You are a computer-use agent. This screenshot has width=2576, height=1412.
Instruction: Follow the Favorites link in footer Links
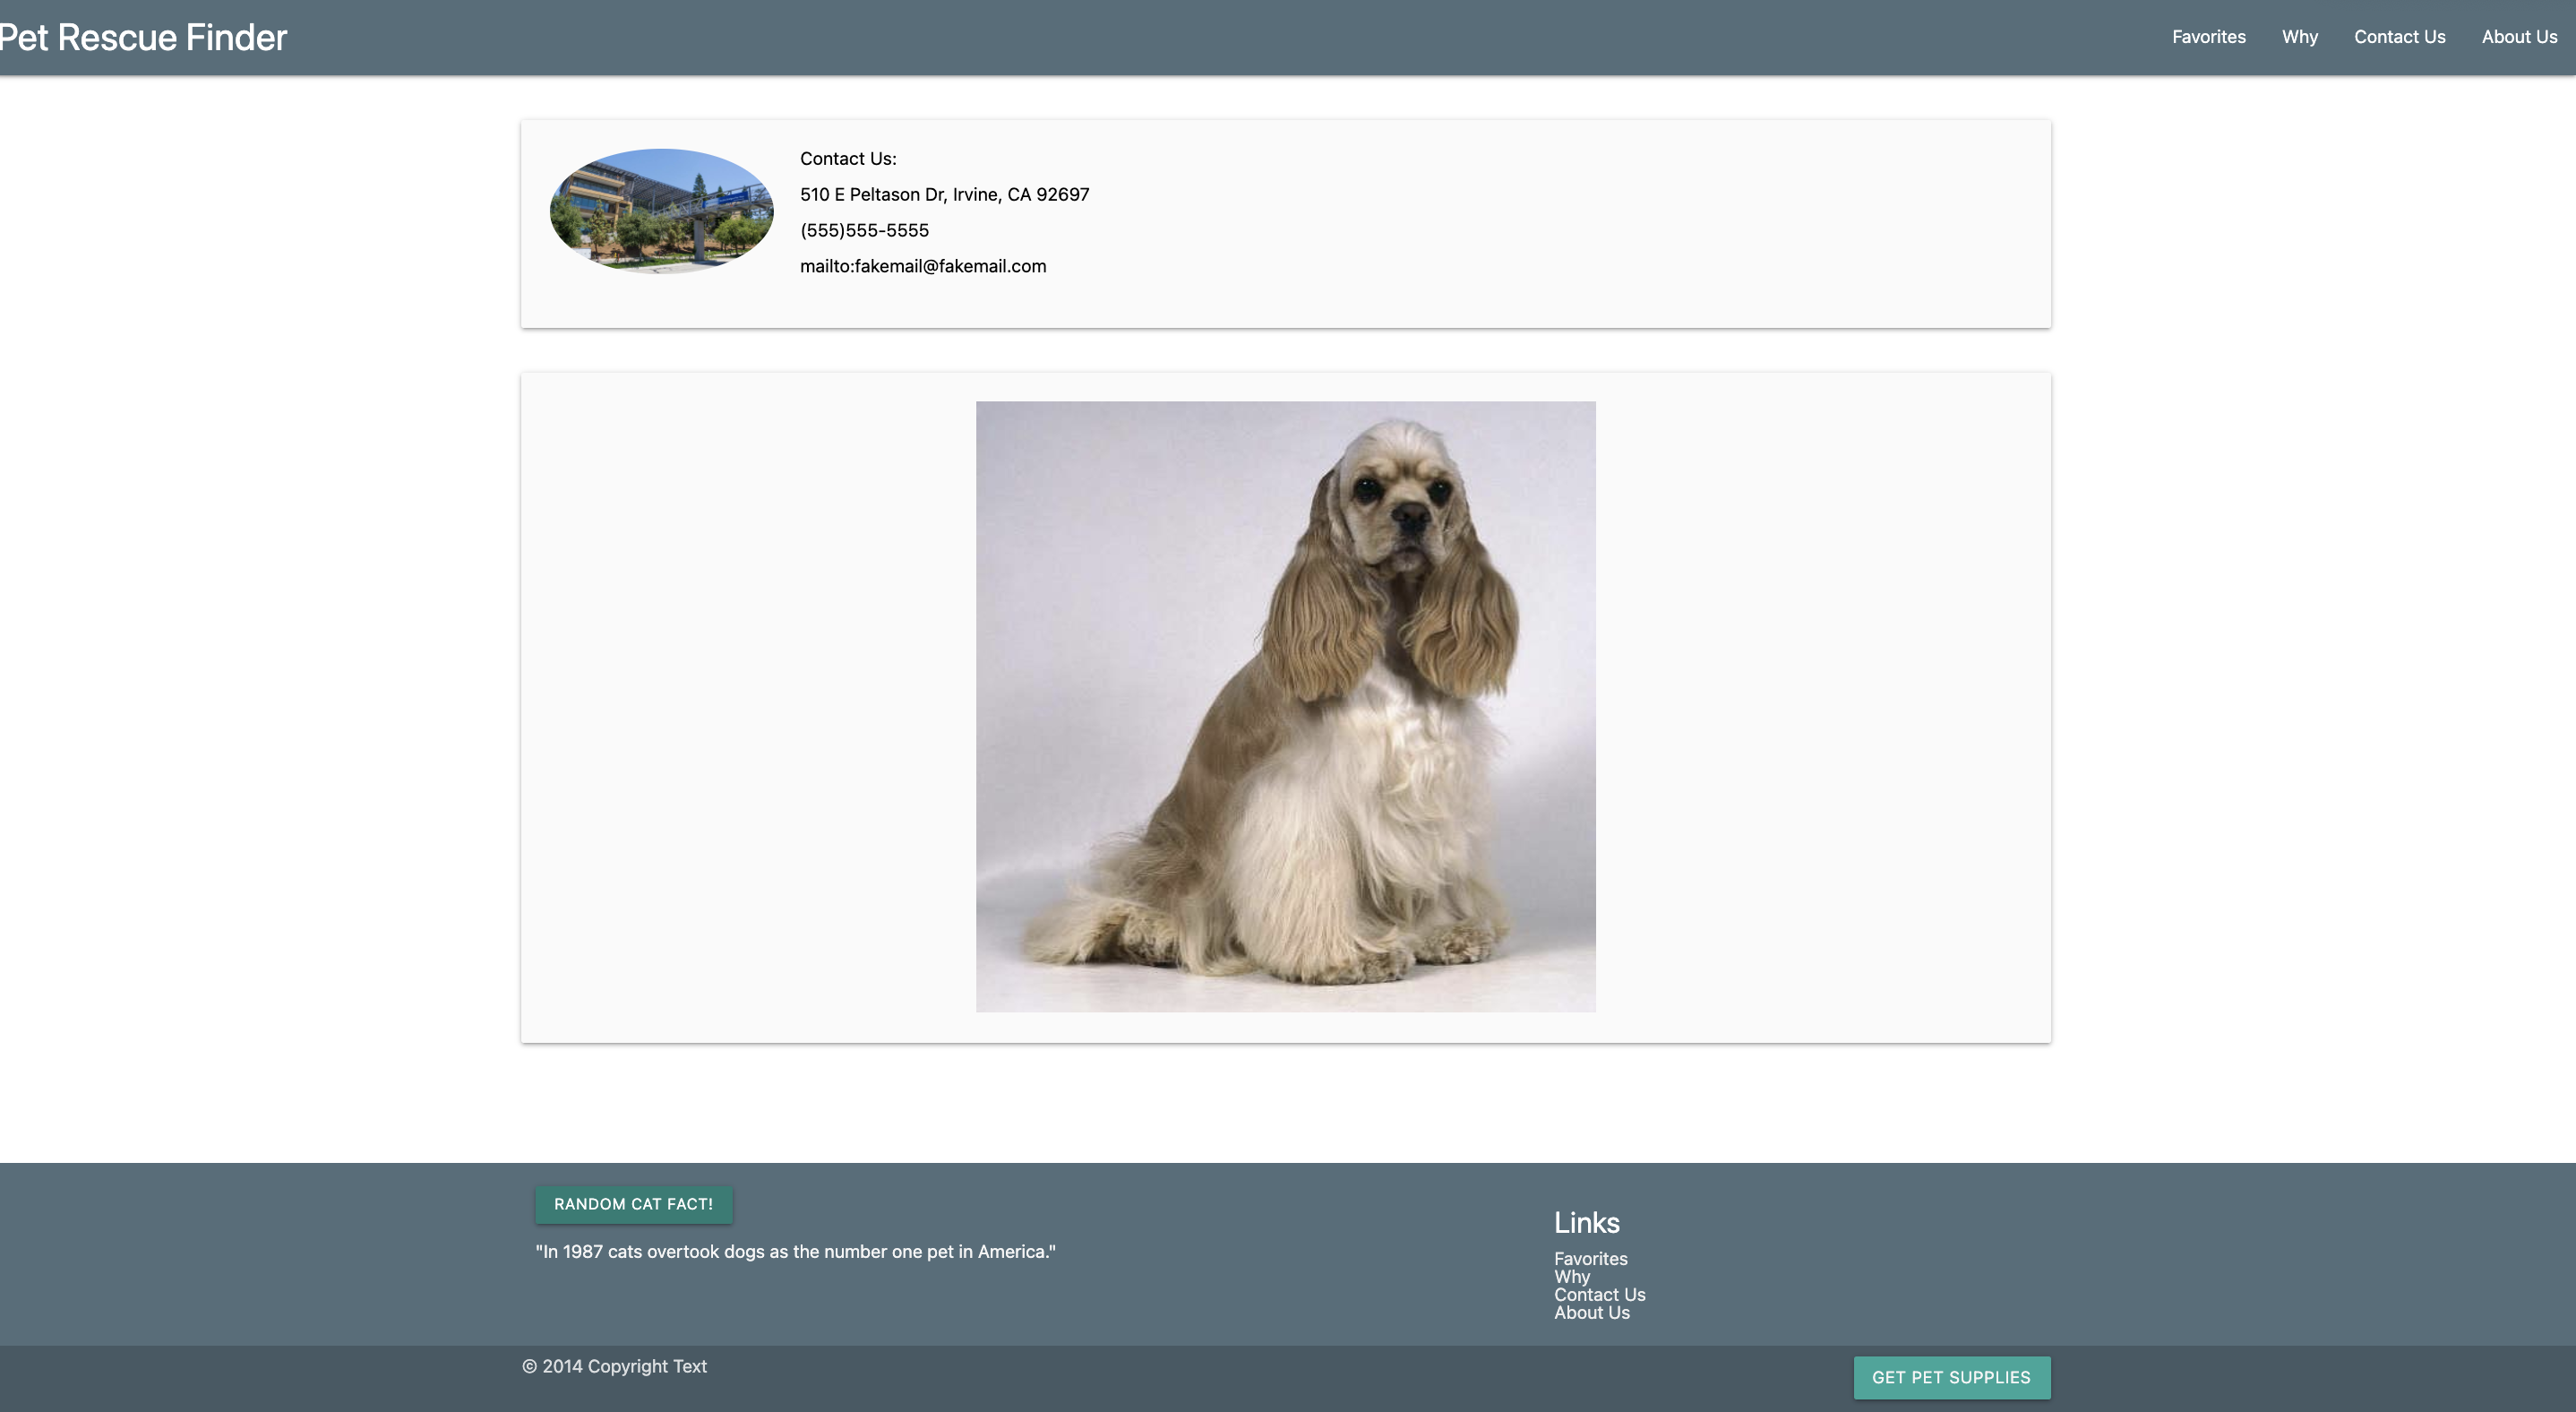coord(1590,1258)
